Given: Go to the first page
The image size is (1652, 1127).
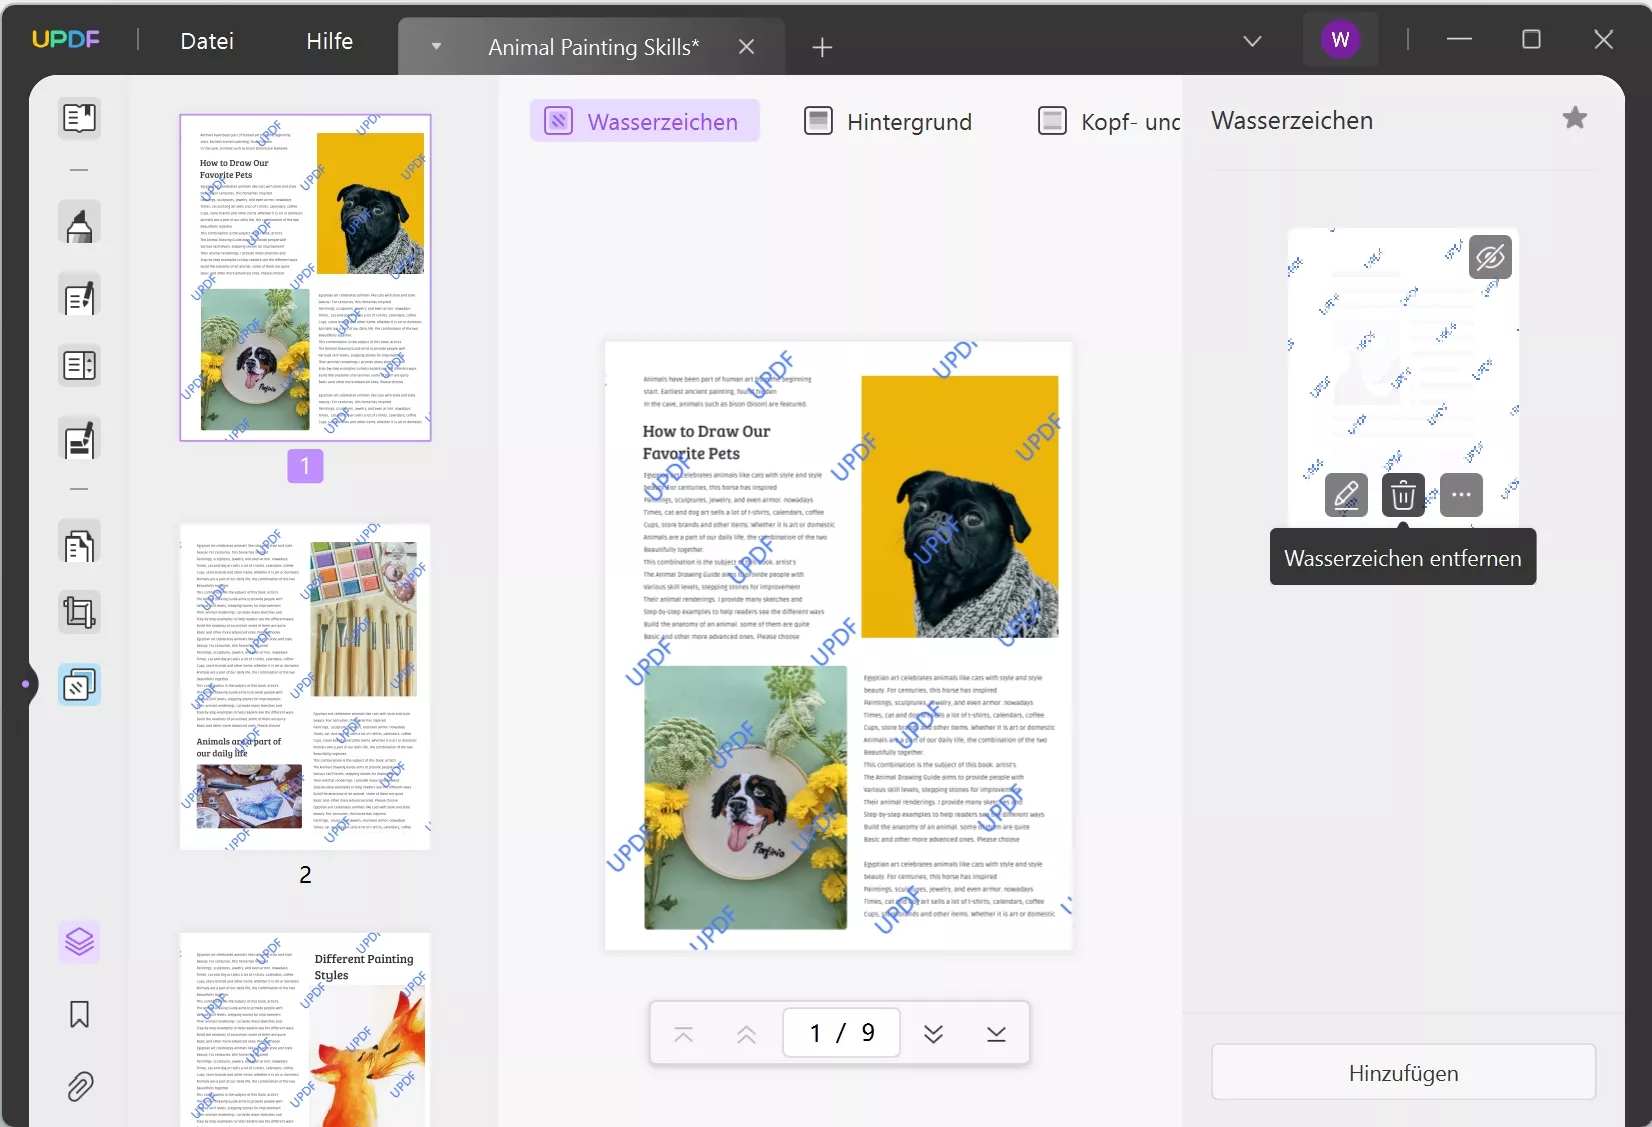Looking at the screenshot, I should [x=684, y=1034].
